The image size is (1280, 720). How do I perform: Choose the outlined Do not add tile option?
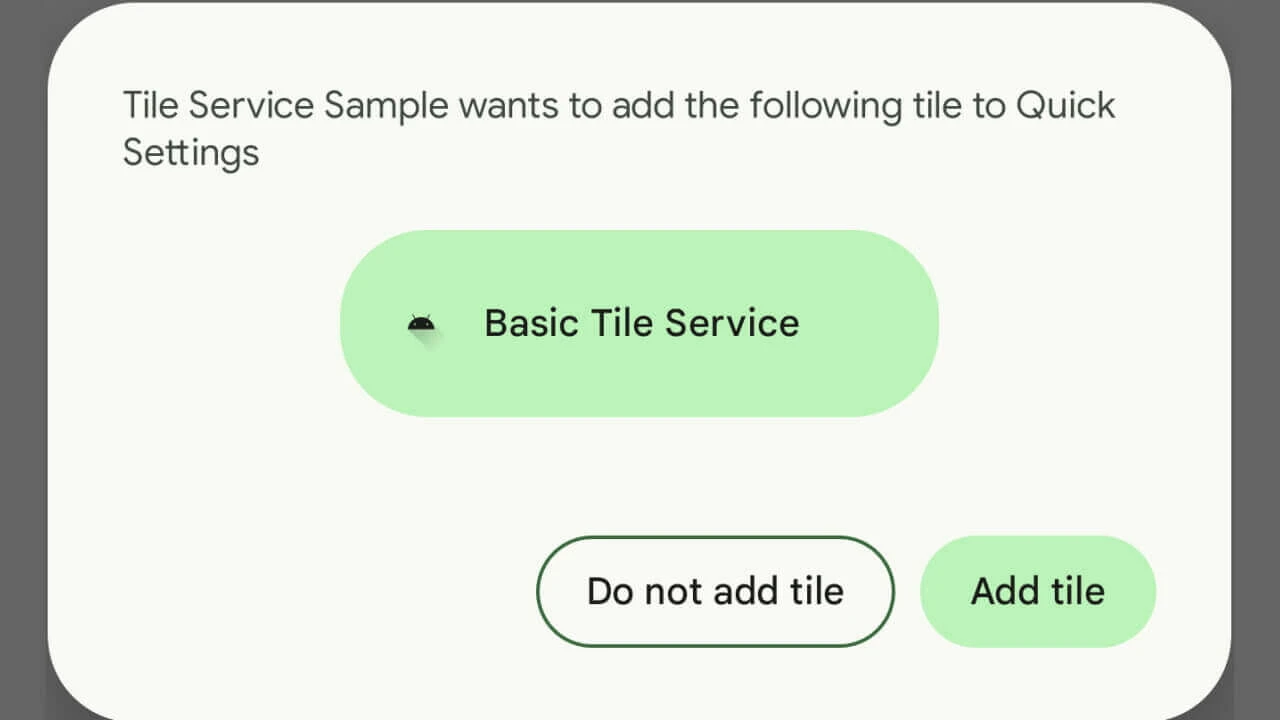(x=715, y=591)
